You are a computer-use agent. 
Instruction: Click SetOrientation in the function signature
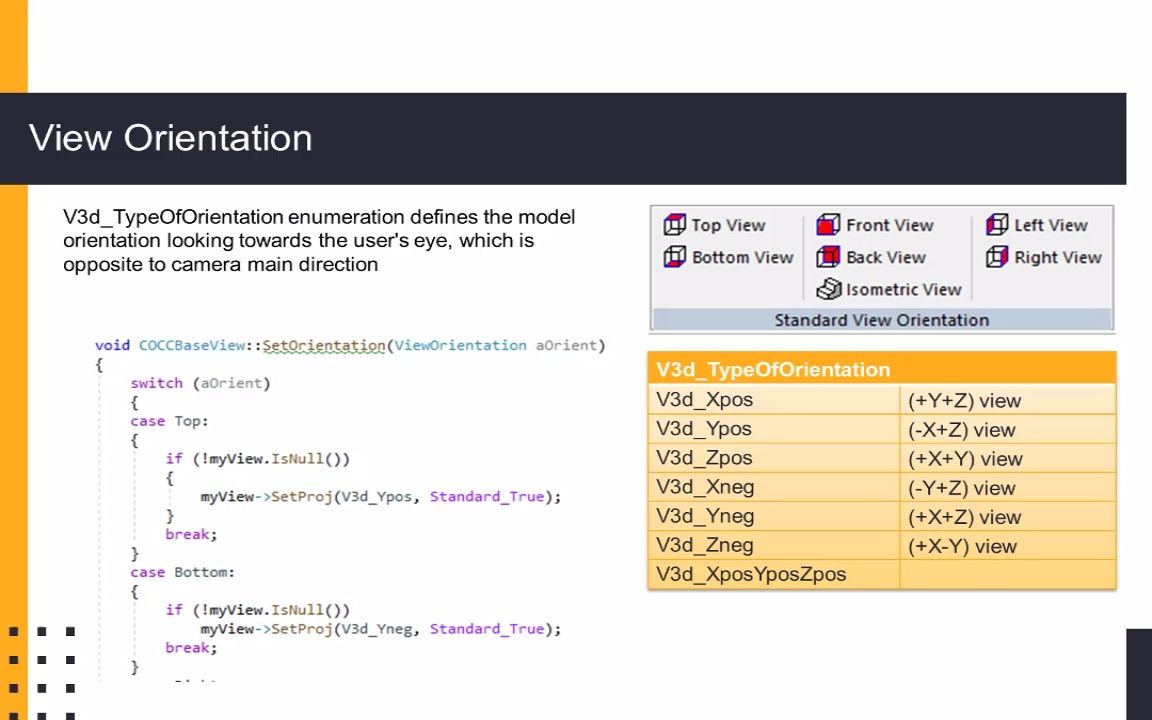pyautogui.click(x=323, y=345)
